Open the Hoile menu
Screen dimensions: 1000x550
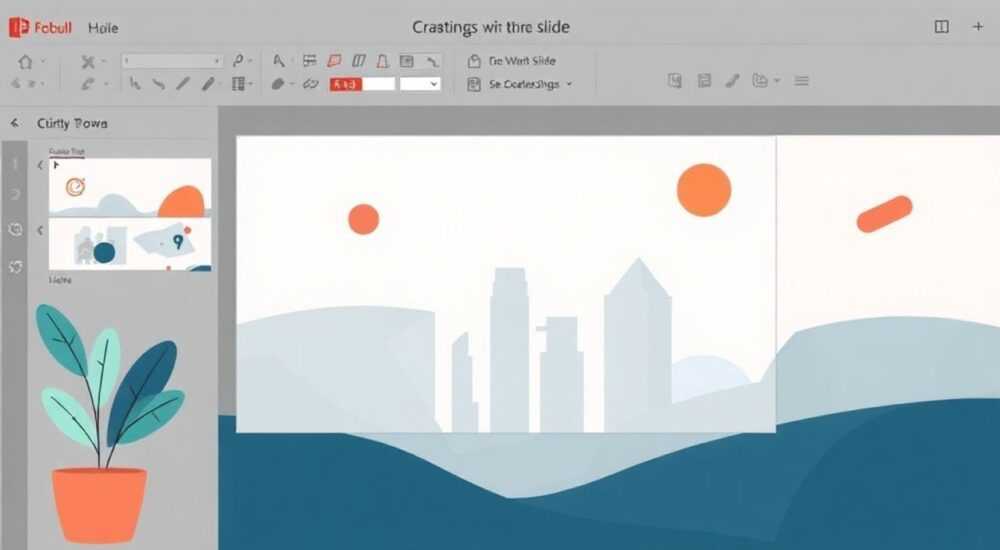103,28
